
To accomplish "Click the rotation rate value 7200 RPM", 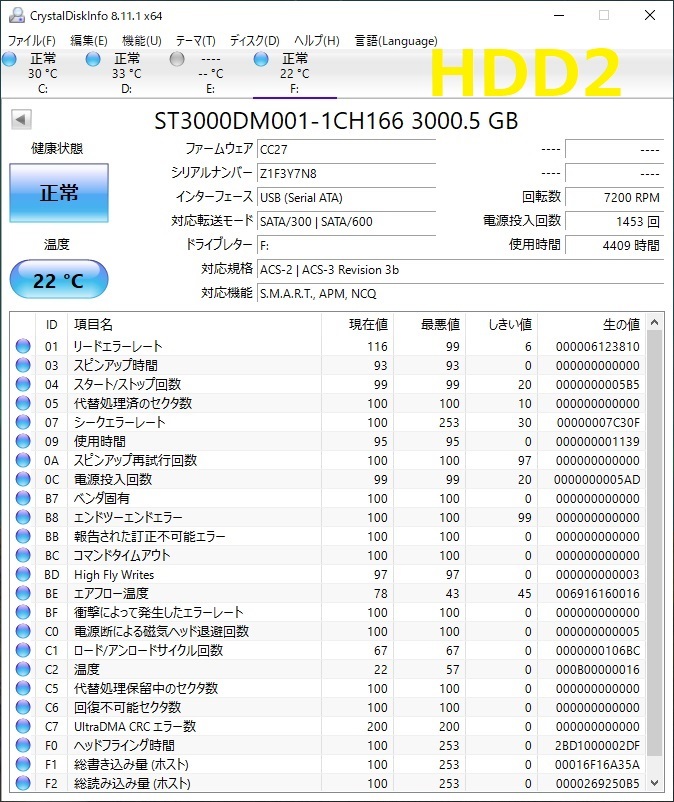I will [614, 197].
